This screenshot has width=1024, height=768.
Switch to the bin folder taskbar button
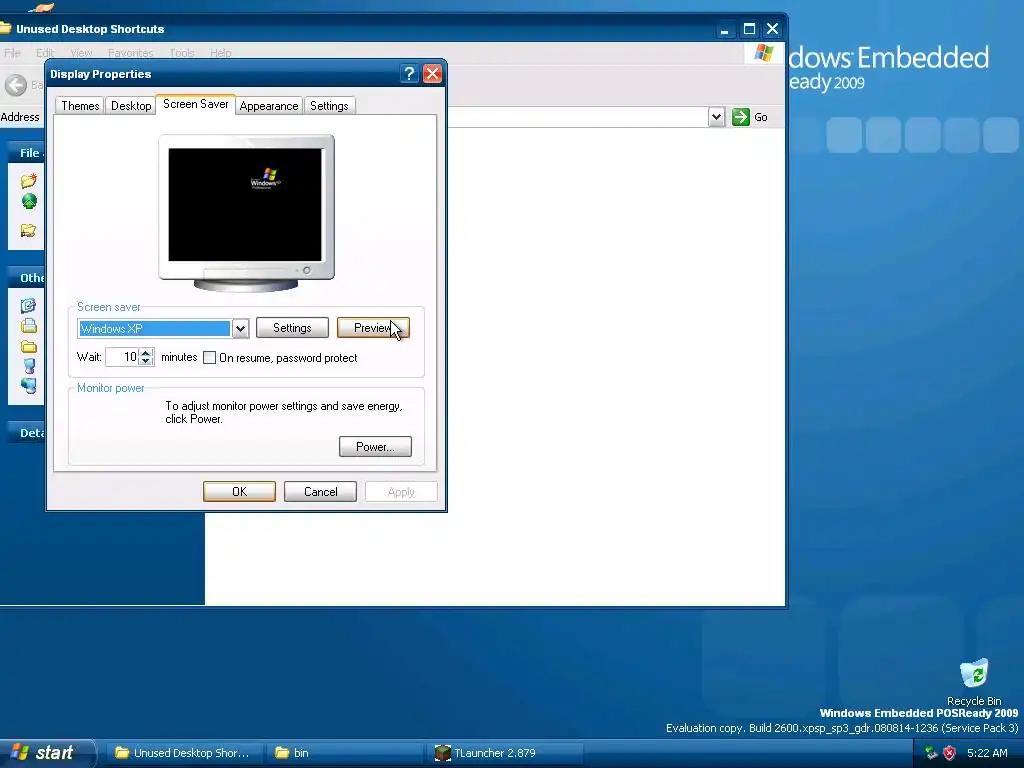[346, 753]
